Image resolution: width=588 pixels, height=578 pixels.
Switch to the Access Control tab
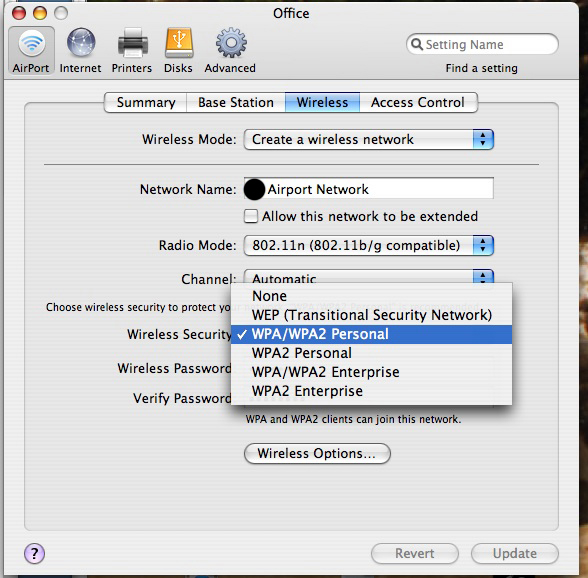click(418, 102)
